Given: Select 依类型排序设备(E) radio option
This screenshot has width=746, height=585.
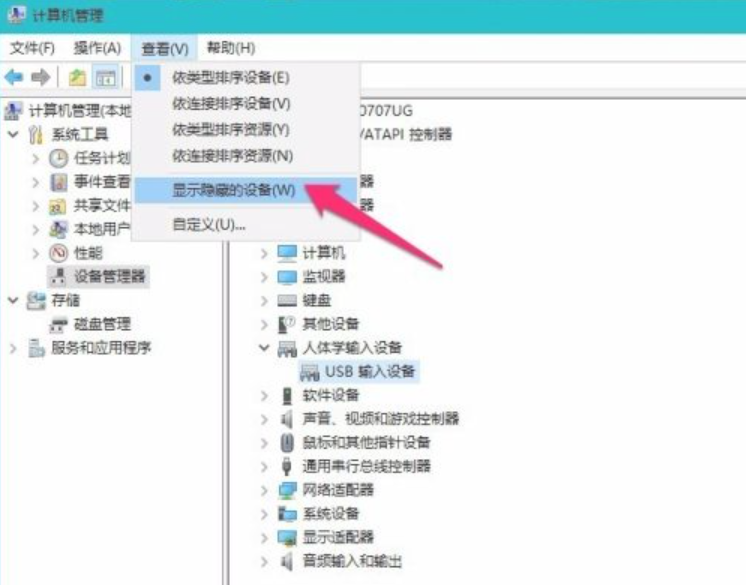Looking at the screenshot, I should coord(231,78).
